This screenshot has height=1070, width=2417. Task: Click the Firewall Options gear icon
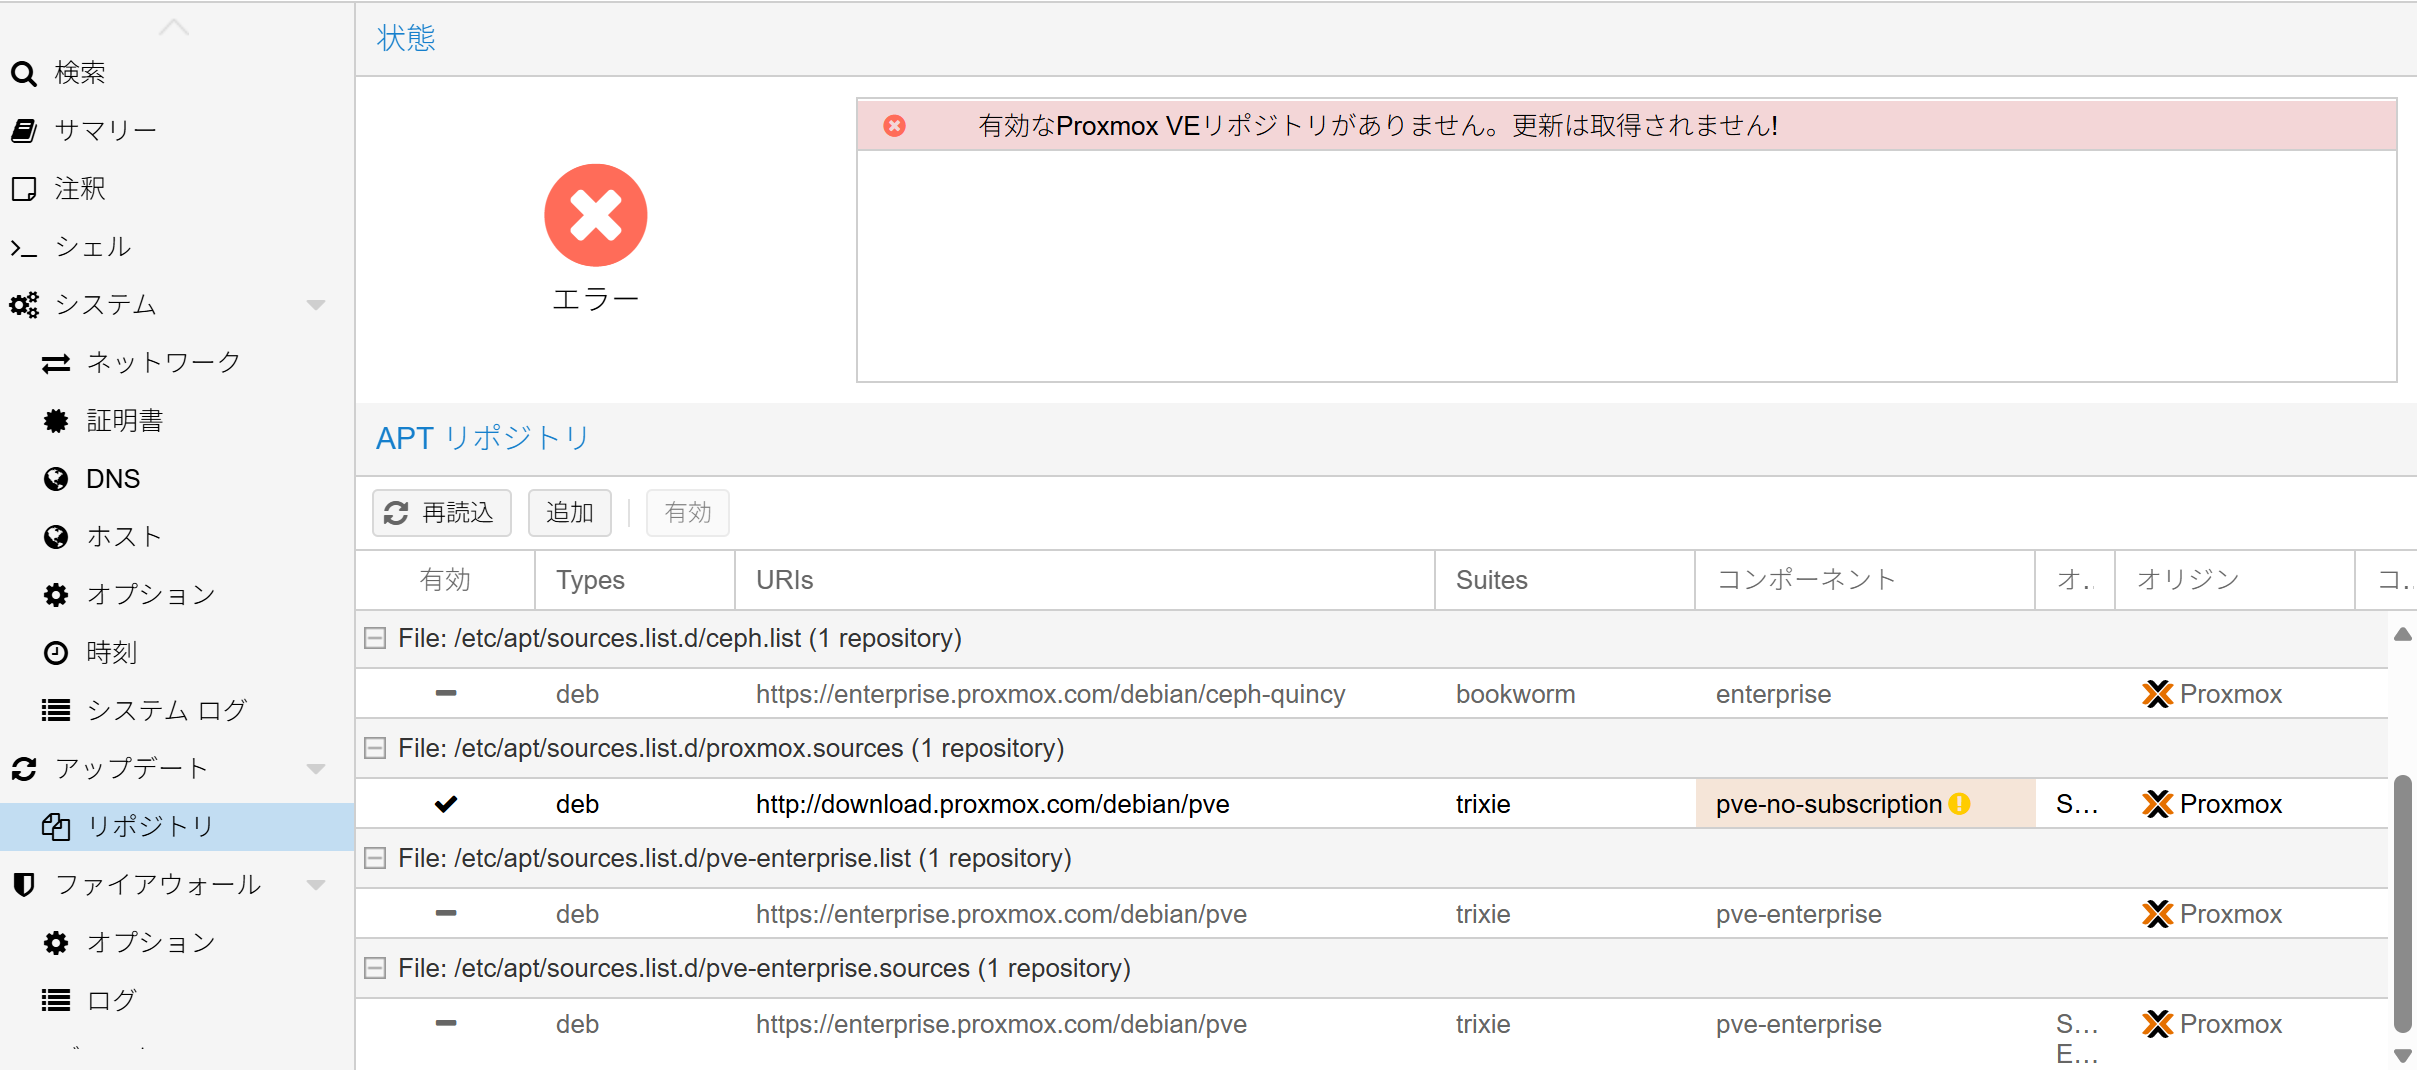point(56,943)
